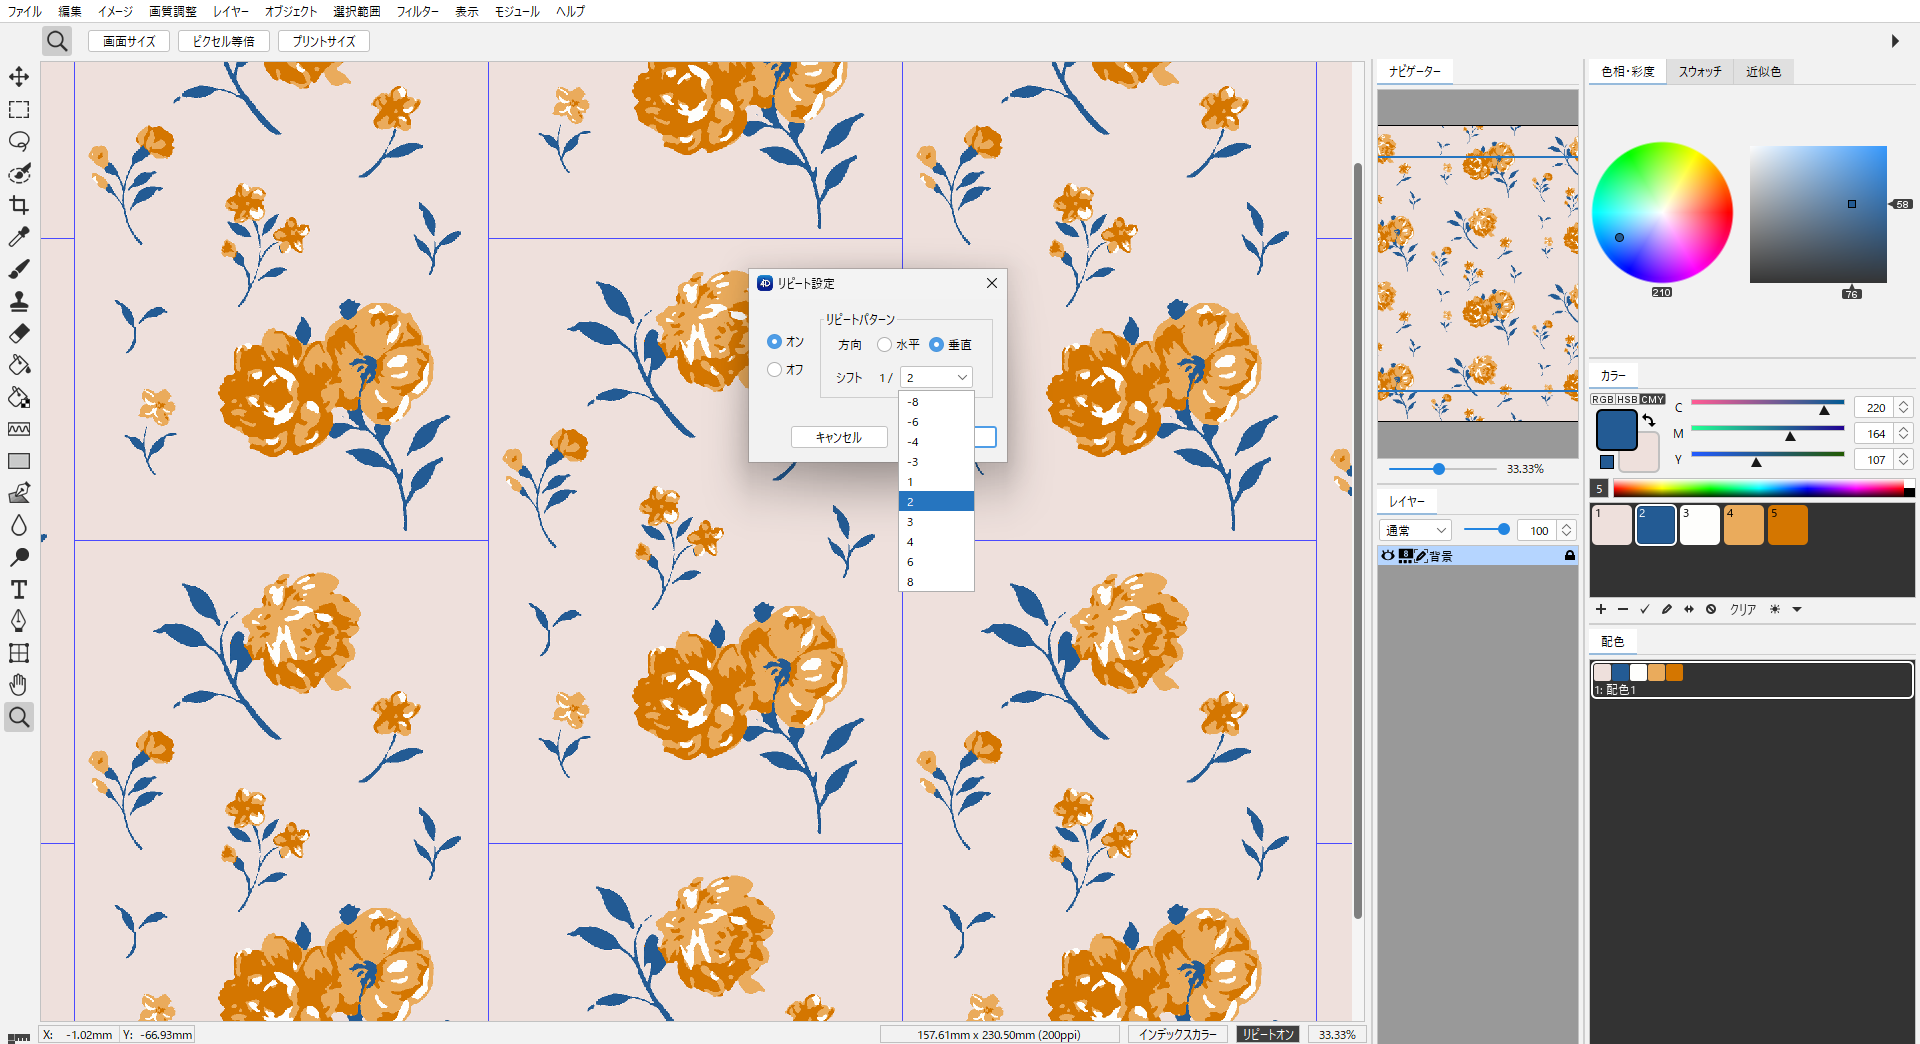Select the Zoom tool in the left toolbar
Viewport: 1920px width, 1044px height.
tap(19, 717)
